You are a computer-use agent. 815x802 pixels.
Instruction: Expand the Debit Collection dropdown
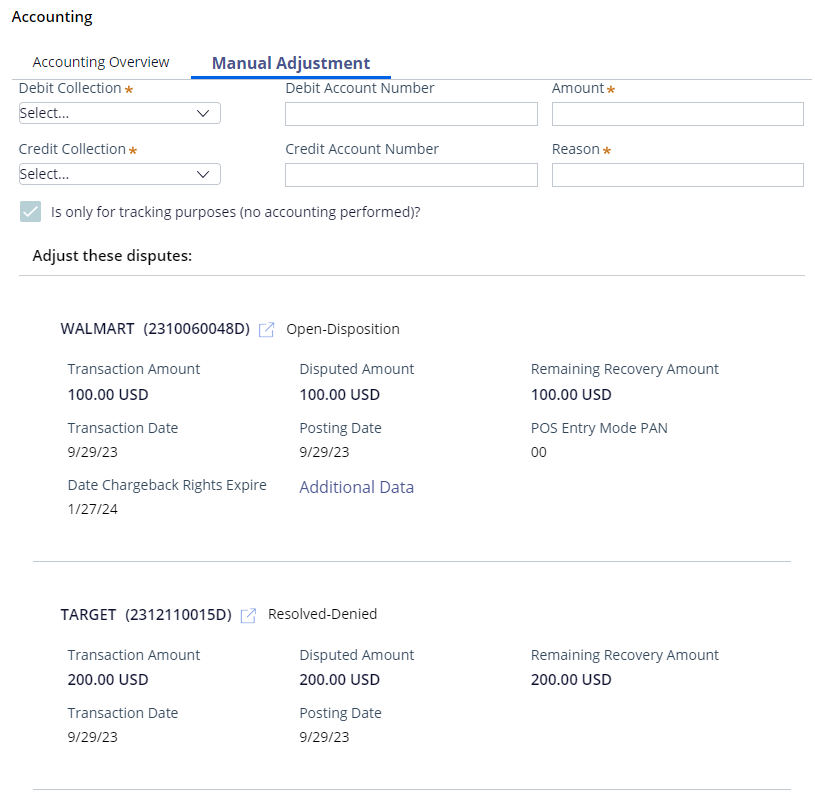pos(120,113)
